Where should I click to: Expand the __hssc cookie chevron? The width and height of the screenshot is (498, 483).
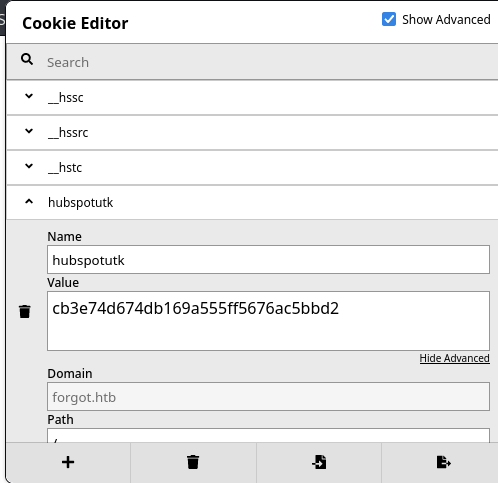[x=29, y=96]
